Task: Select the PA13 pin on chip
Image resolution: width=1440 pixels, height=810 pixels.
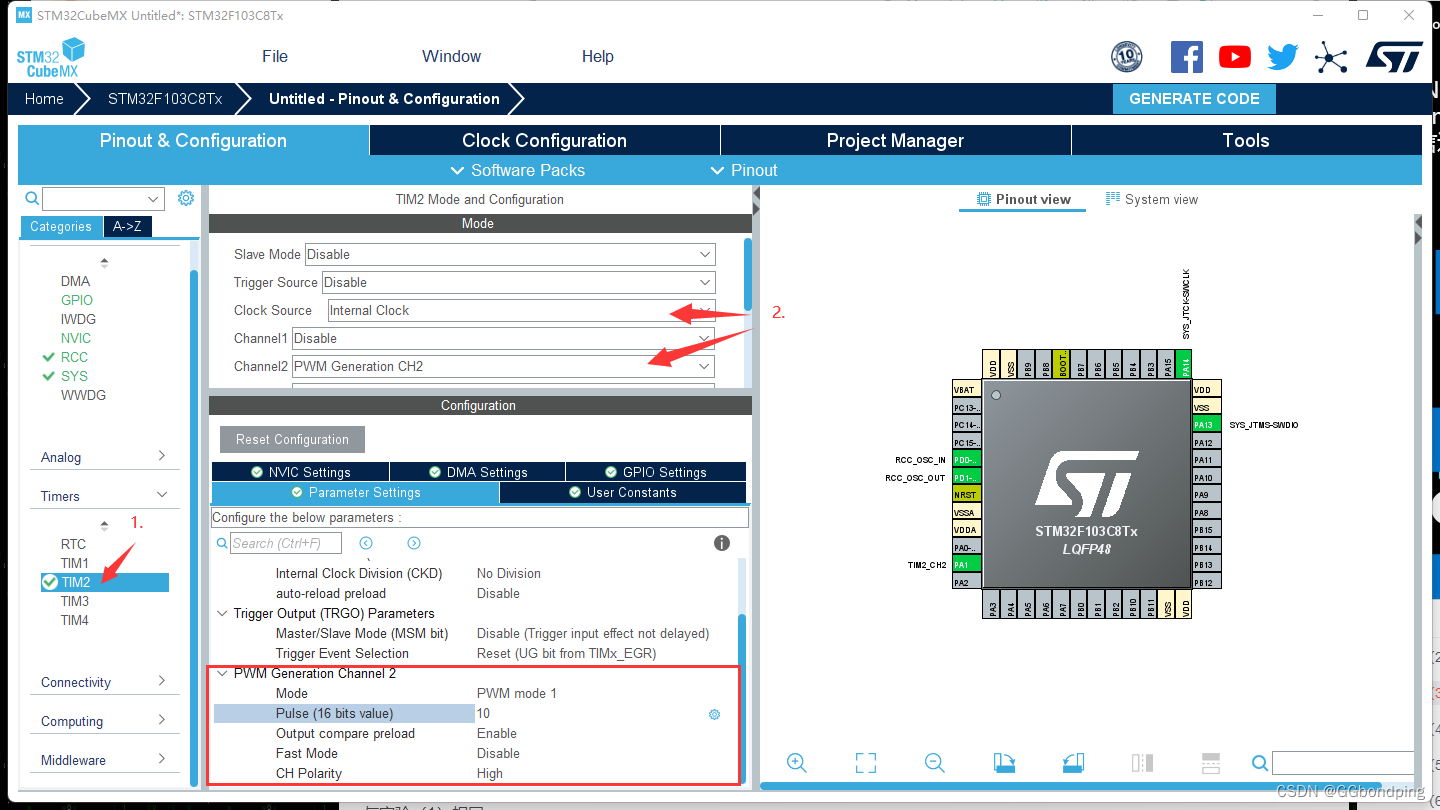Action: point(1207,425)
